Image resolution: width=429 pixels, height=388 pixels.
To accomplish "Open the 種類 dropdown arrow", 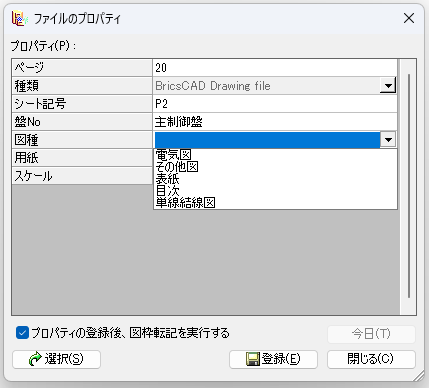I will [x=388, y=86].
